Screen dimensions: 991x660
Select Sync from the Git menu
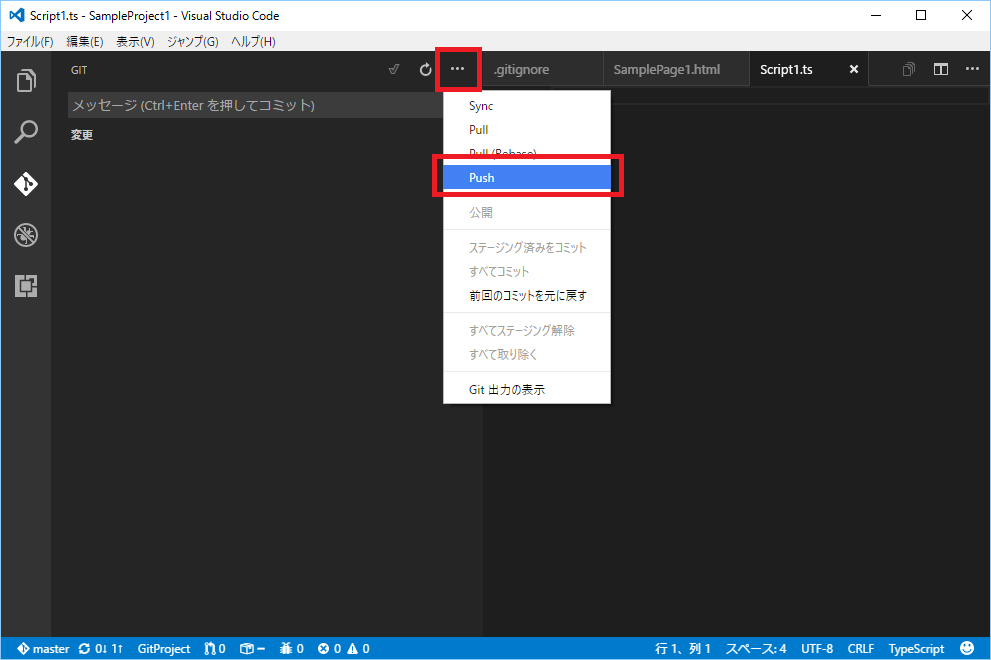pyautogui.click(x=527, y=106)
